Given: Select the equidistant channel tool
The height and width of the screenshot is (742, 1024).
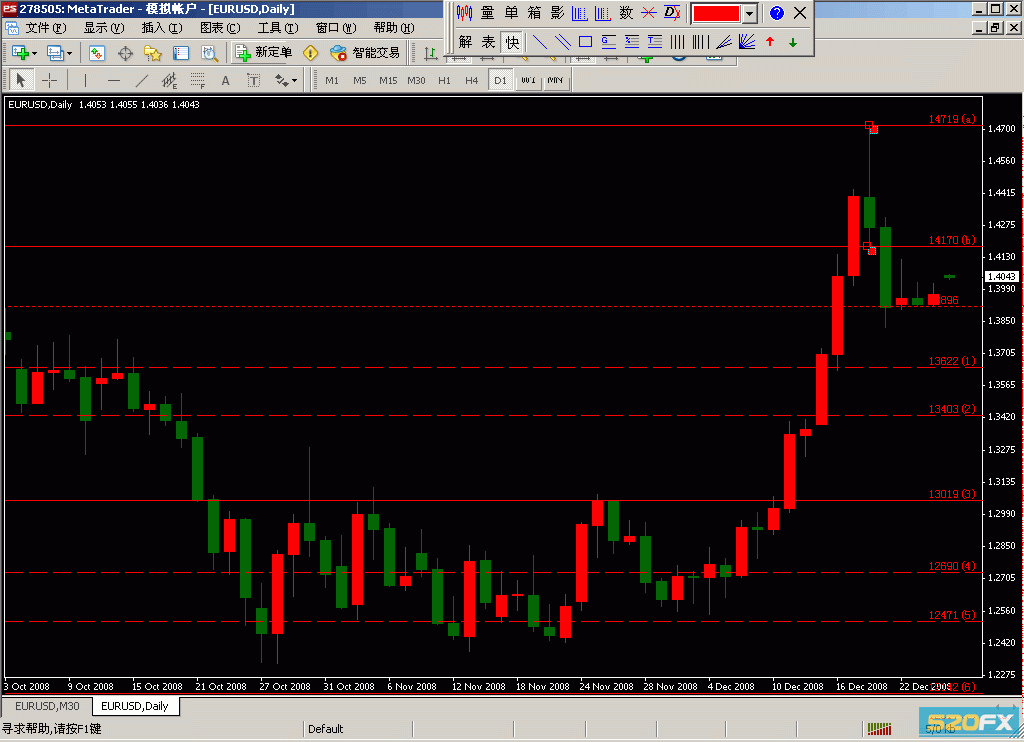Looking at the screenshot, I should [169, 80].
